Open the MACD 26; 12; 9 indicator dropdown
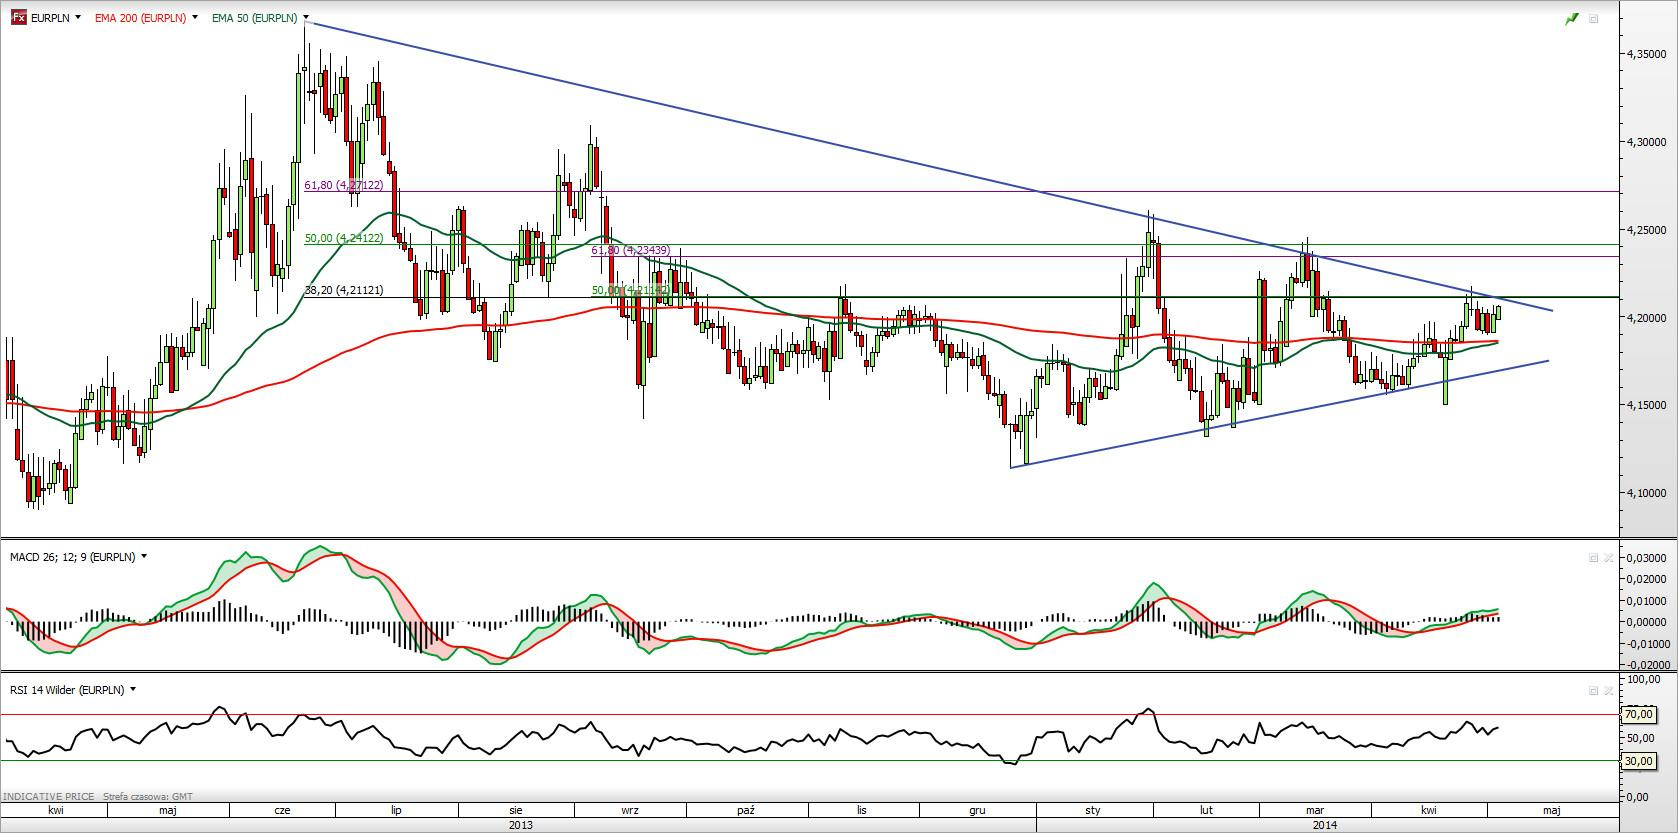This screenshot has width=1678, height=833. click(144, 557)
